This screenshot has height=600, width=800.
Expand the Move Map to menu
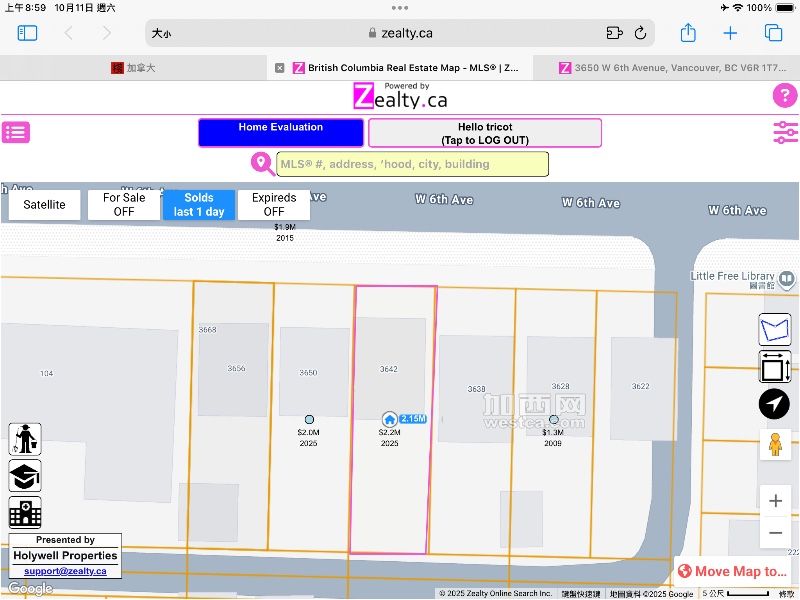pyautogui.click(x=733, y=571)
